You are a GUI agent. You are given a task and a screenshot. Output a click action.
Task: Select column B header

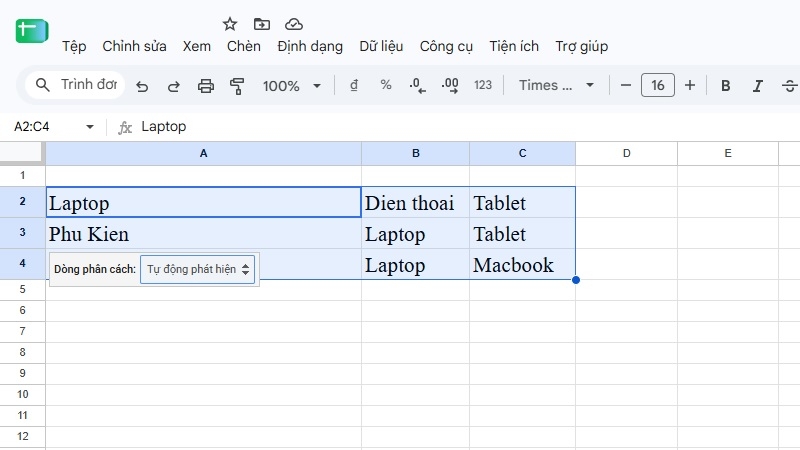click(x=415, y=154)
